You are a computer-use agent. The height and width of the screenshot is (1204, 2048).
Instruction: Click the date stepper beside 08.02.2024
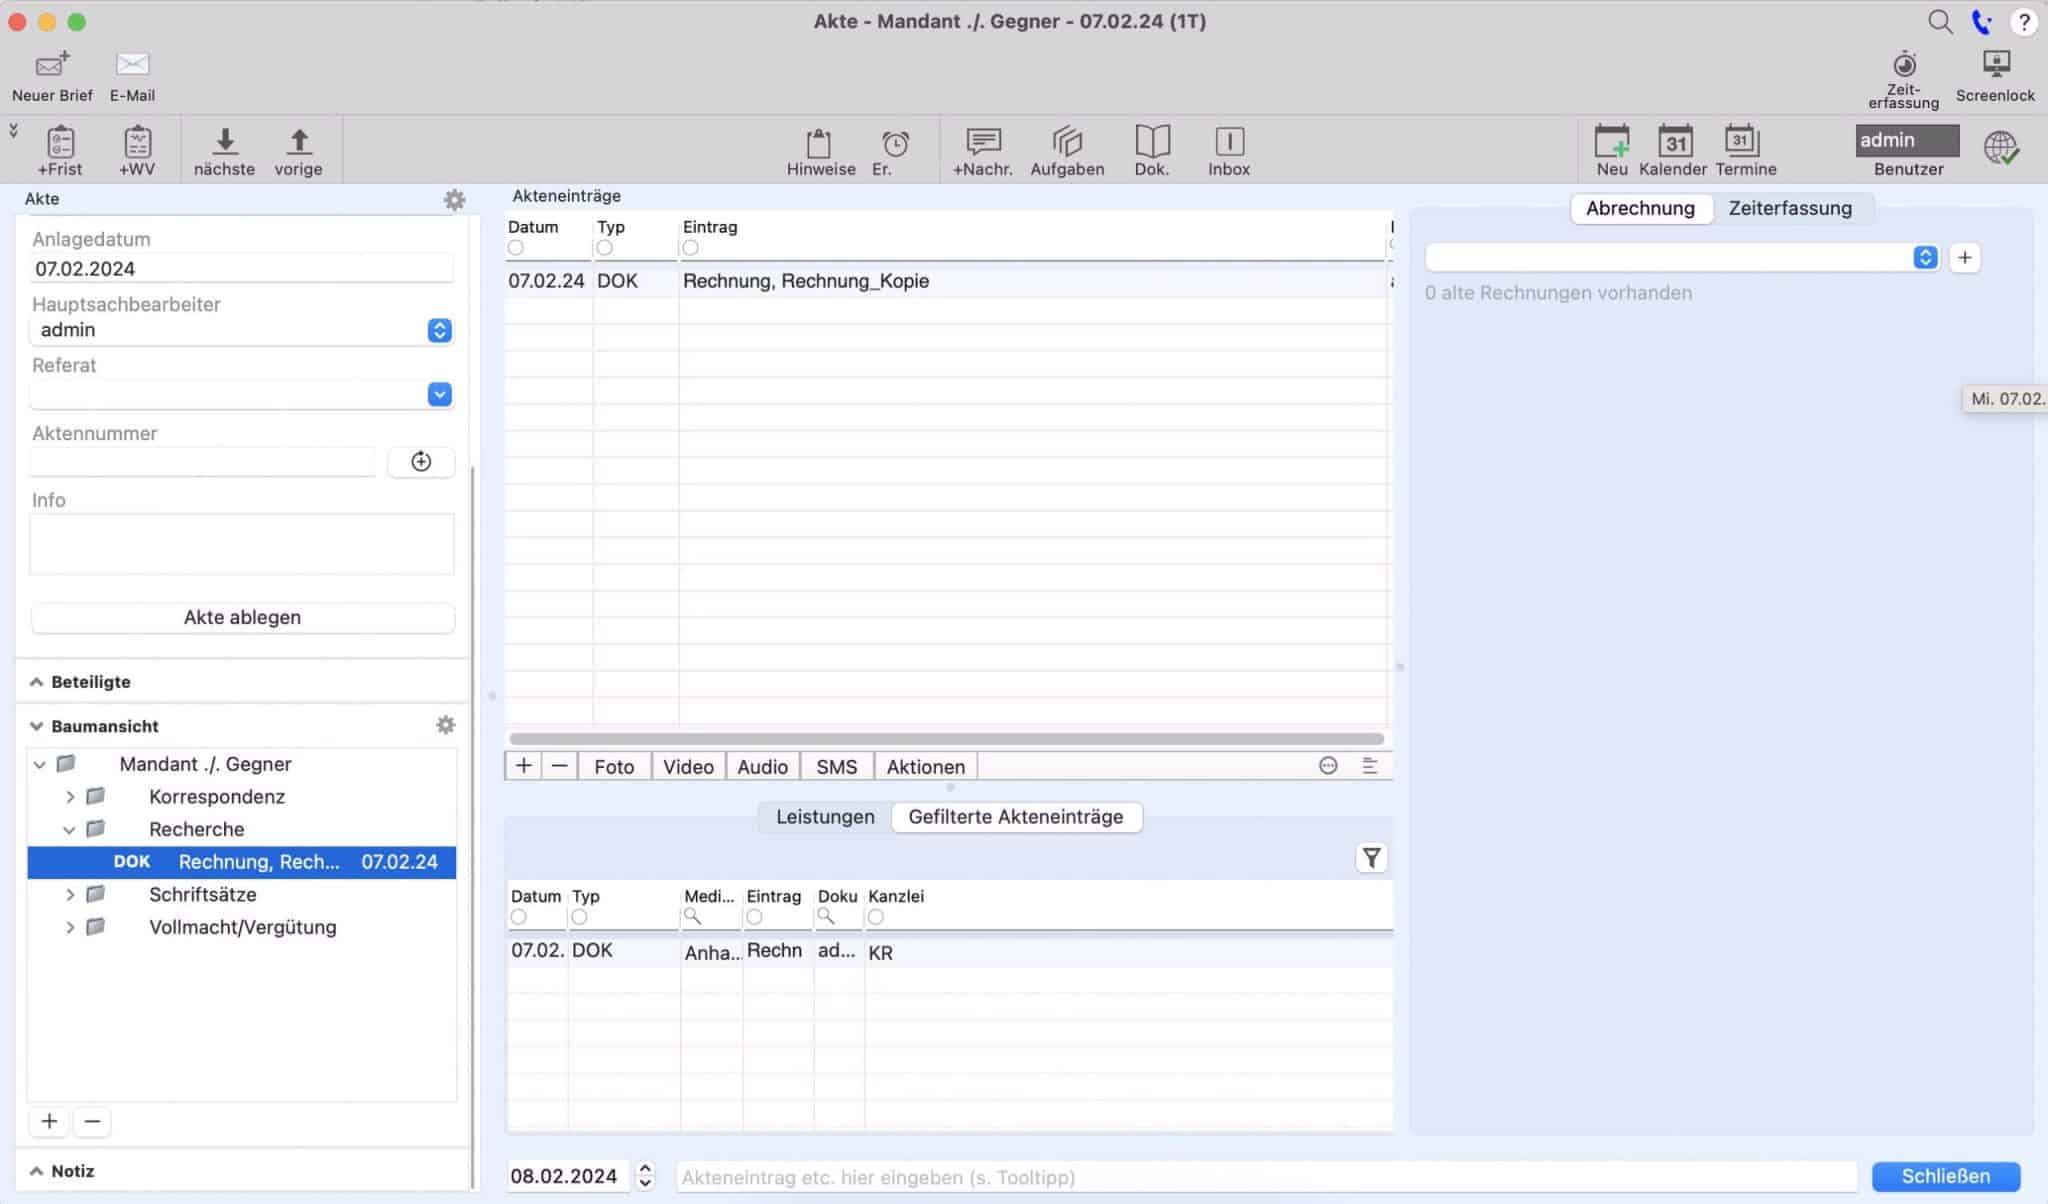click(645, 1176)
